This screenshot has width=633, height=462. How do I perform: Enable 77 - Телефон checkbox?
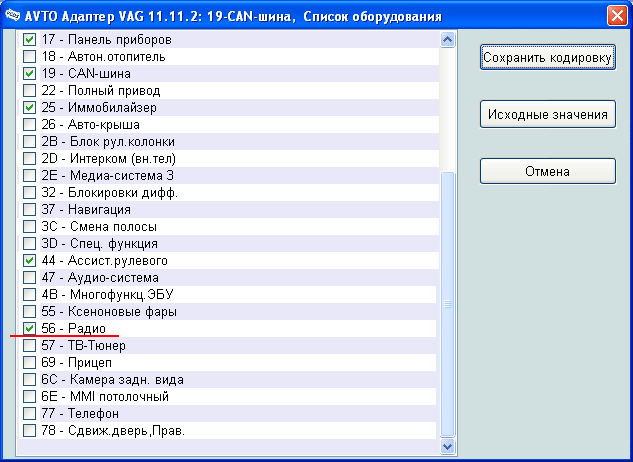[30, 413]
